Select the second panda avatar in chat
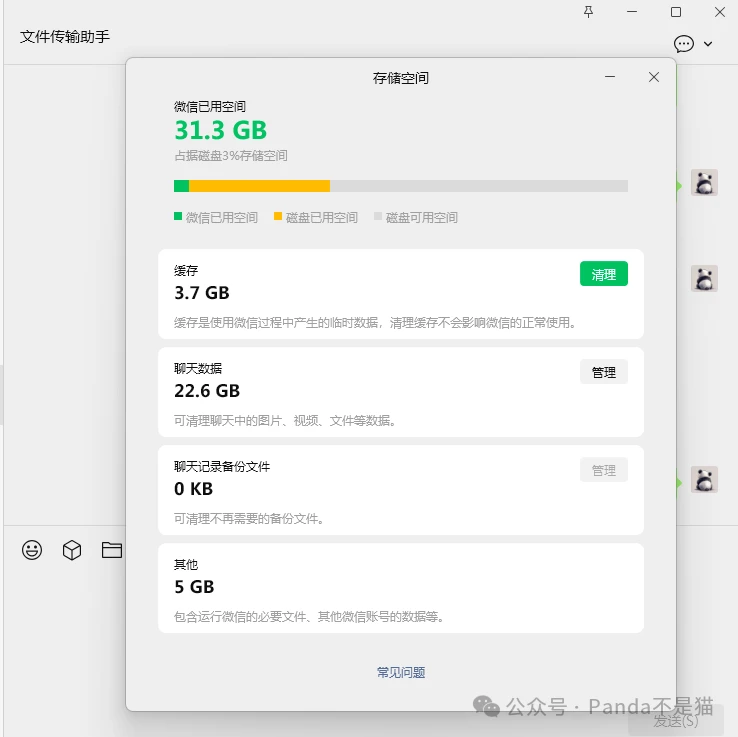The image size is (738, 737). click(705, 279)
